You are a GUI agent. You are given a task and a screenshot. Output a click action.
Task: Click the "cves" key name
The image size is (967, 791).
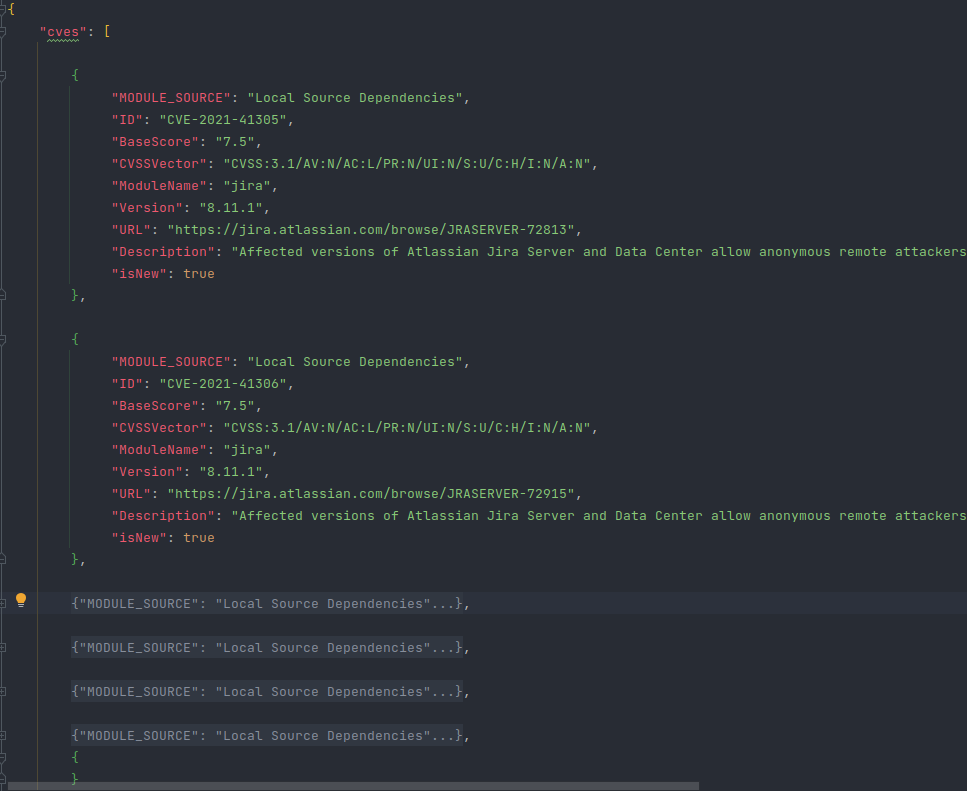click(x=63, y=31)
